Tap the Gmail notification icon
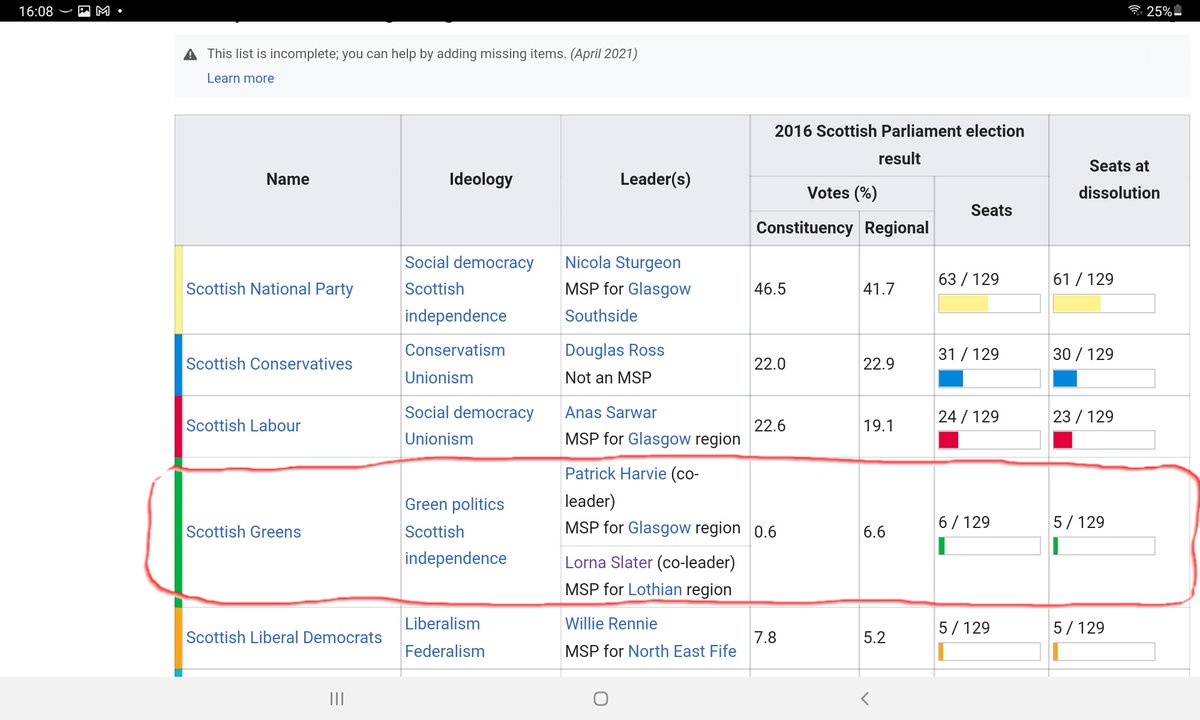The width and height of the screenshot is (1200, 720). (x=102, y=11)
